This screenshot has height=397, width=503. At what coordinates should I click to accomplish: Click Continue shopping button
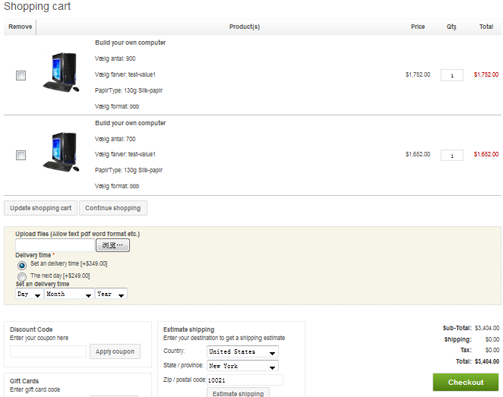113,208
